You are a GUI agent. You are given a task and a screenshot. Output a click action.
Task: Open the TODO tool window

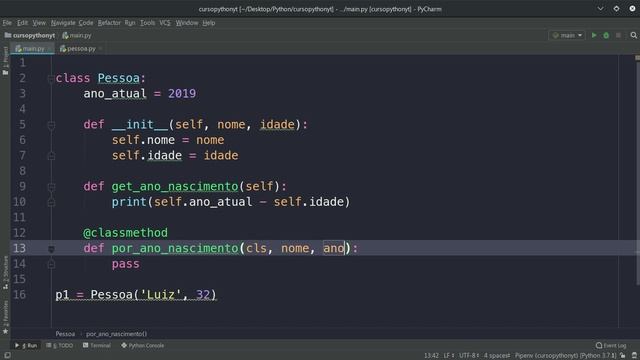pyautogui.click(x=60, y=345)
